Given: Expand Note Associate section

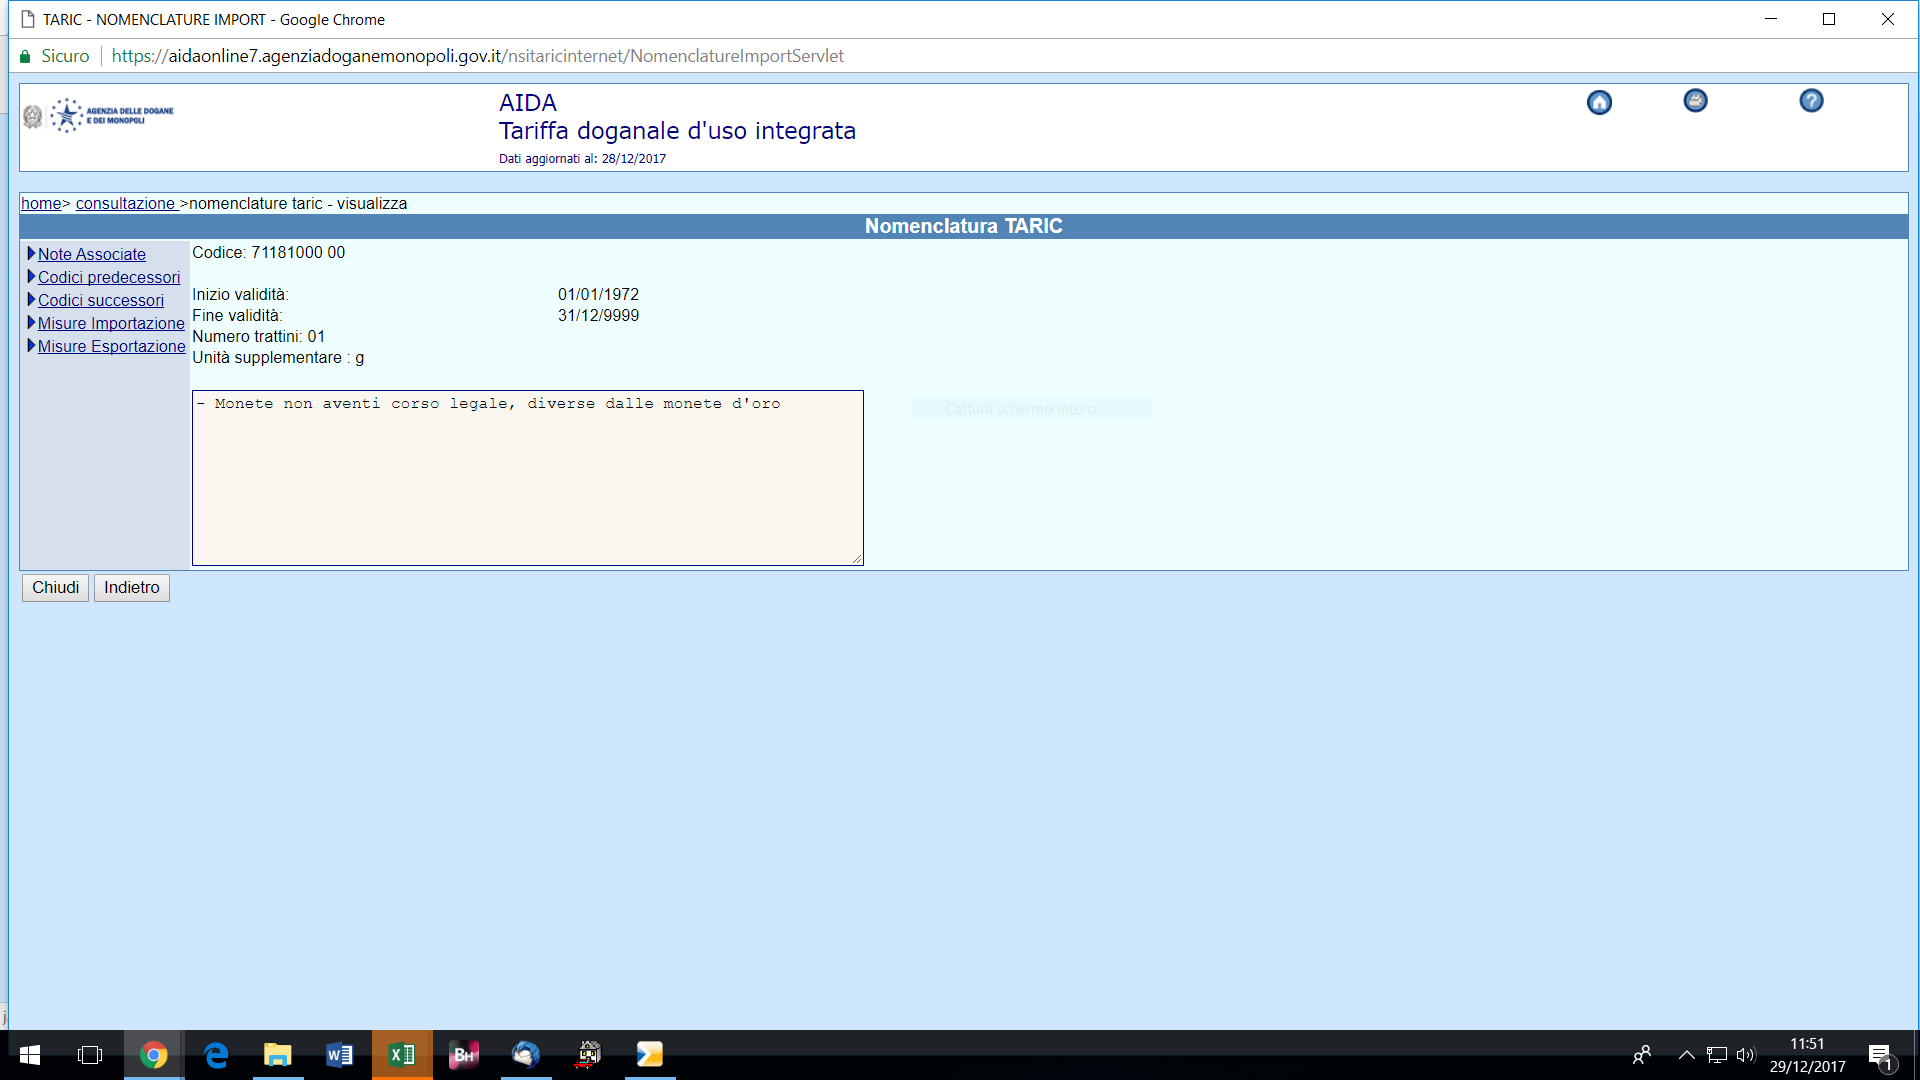Looking at the screenshot, I should 91,254.
